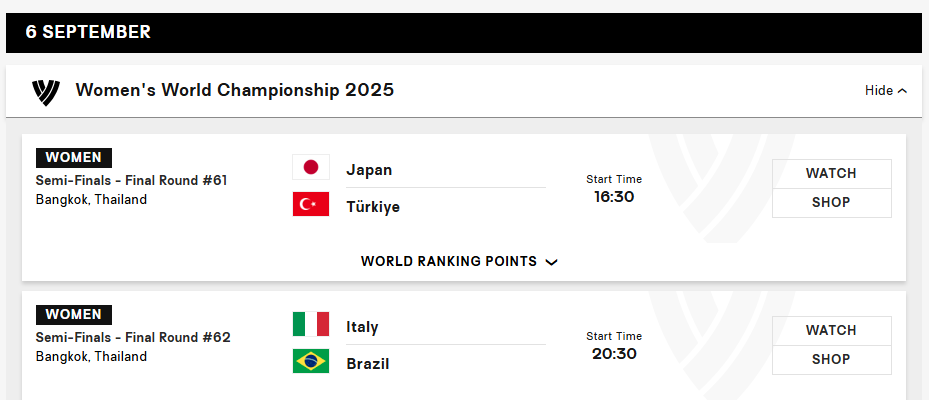Open Shop for Japan vs Türkiye match
This screenshot has width=929, height=400.
point(831,202)
